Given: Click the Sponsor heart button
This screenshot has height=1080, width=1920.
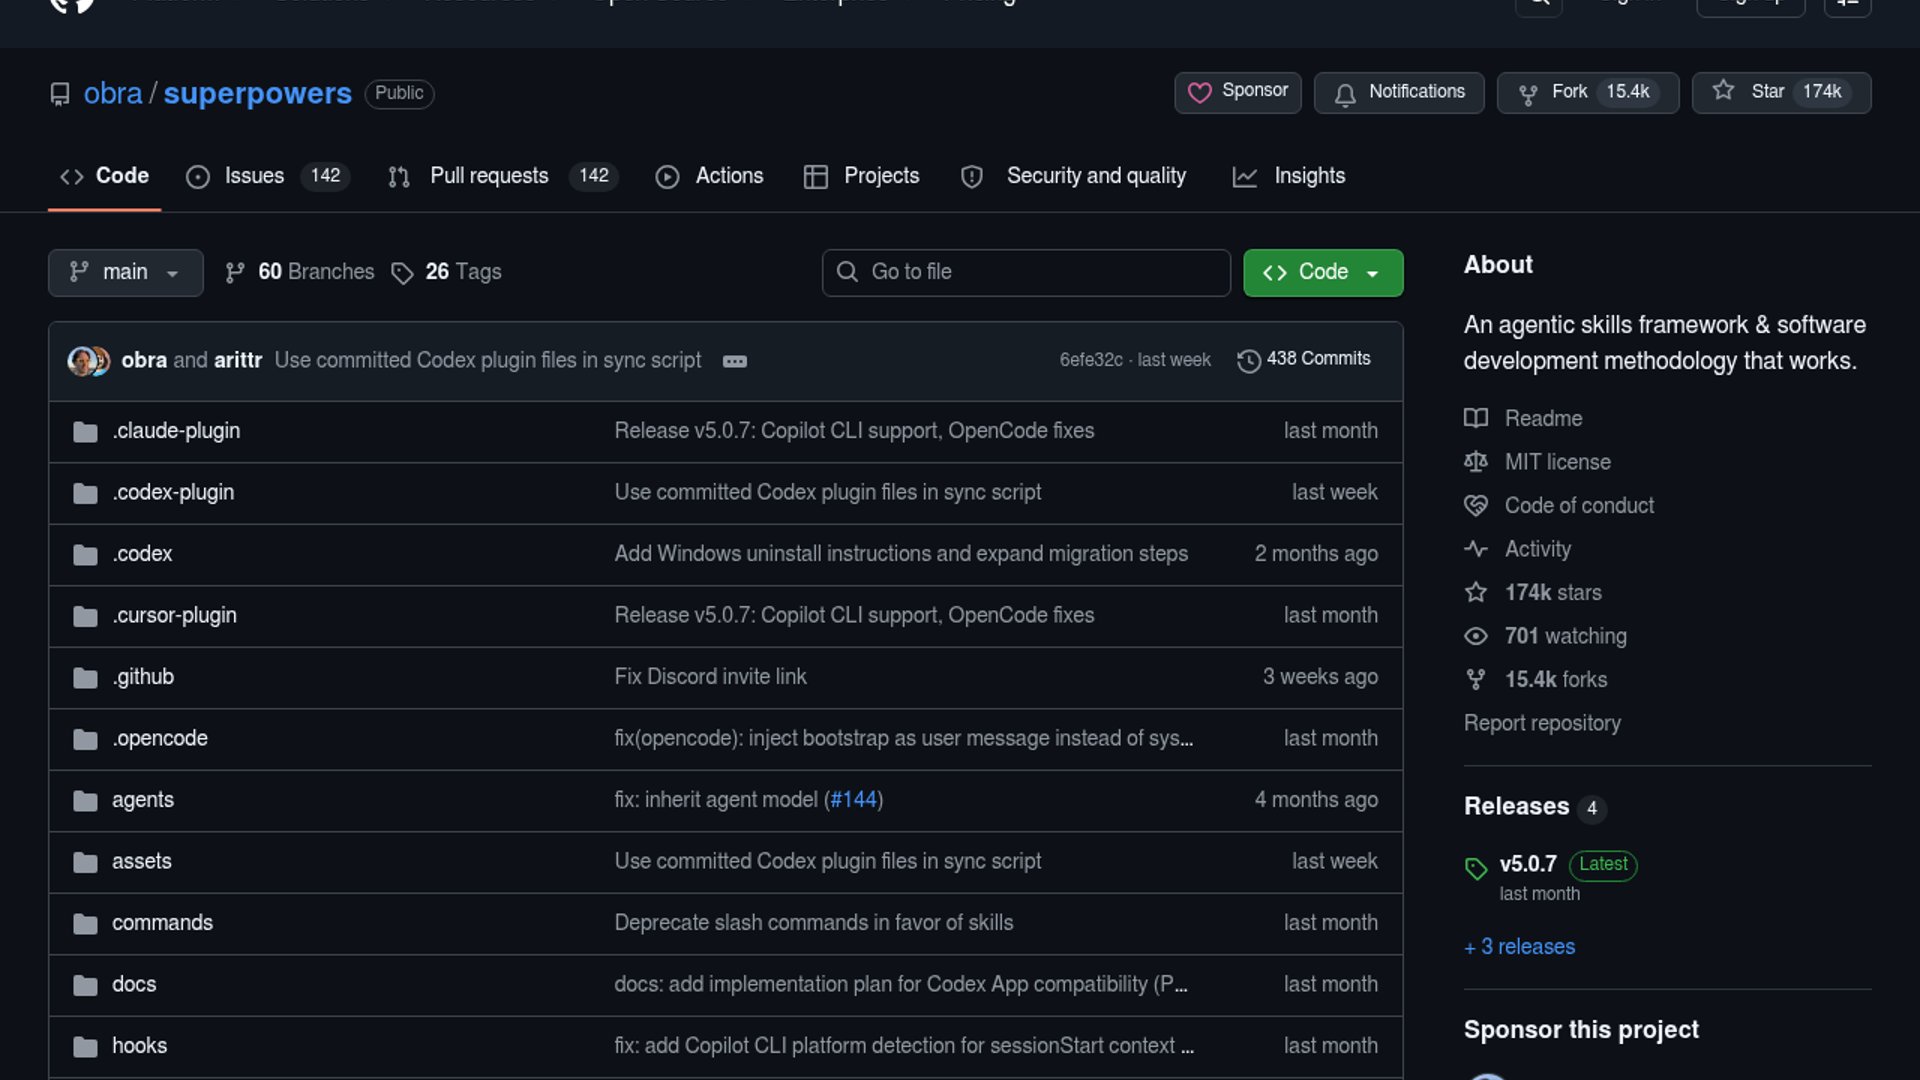Looking at the screenshot, I should coord(1237,92).
